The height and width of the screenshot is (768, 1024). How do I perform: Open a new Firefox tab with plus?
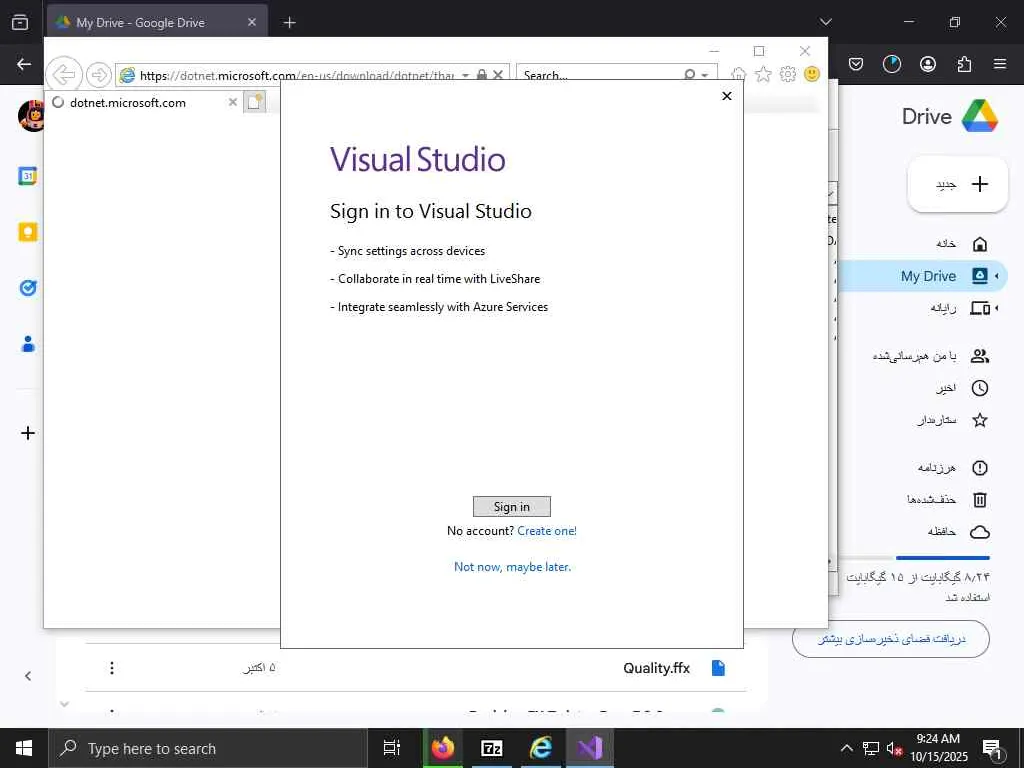coord(289,22)
